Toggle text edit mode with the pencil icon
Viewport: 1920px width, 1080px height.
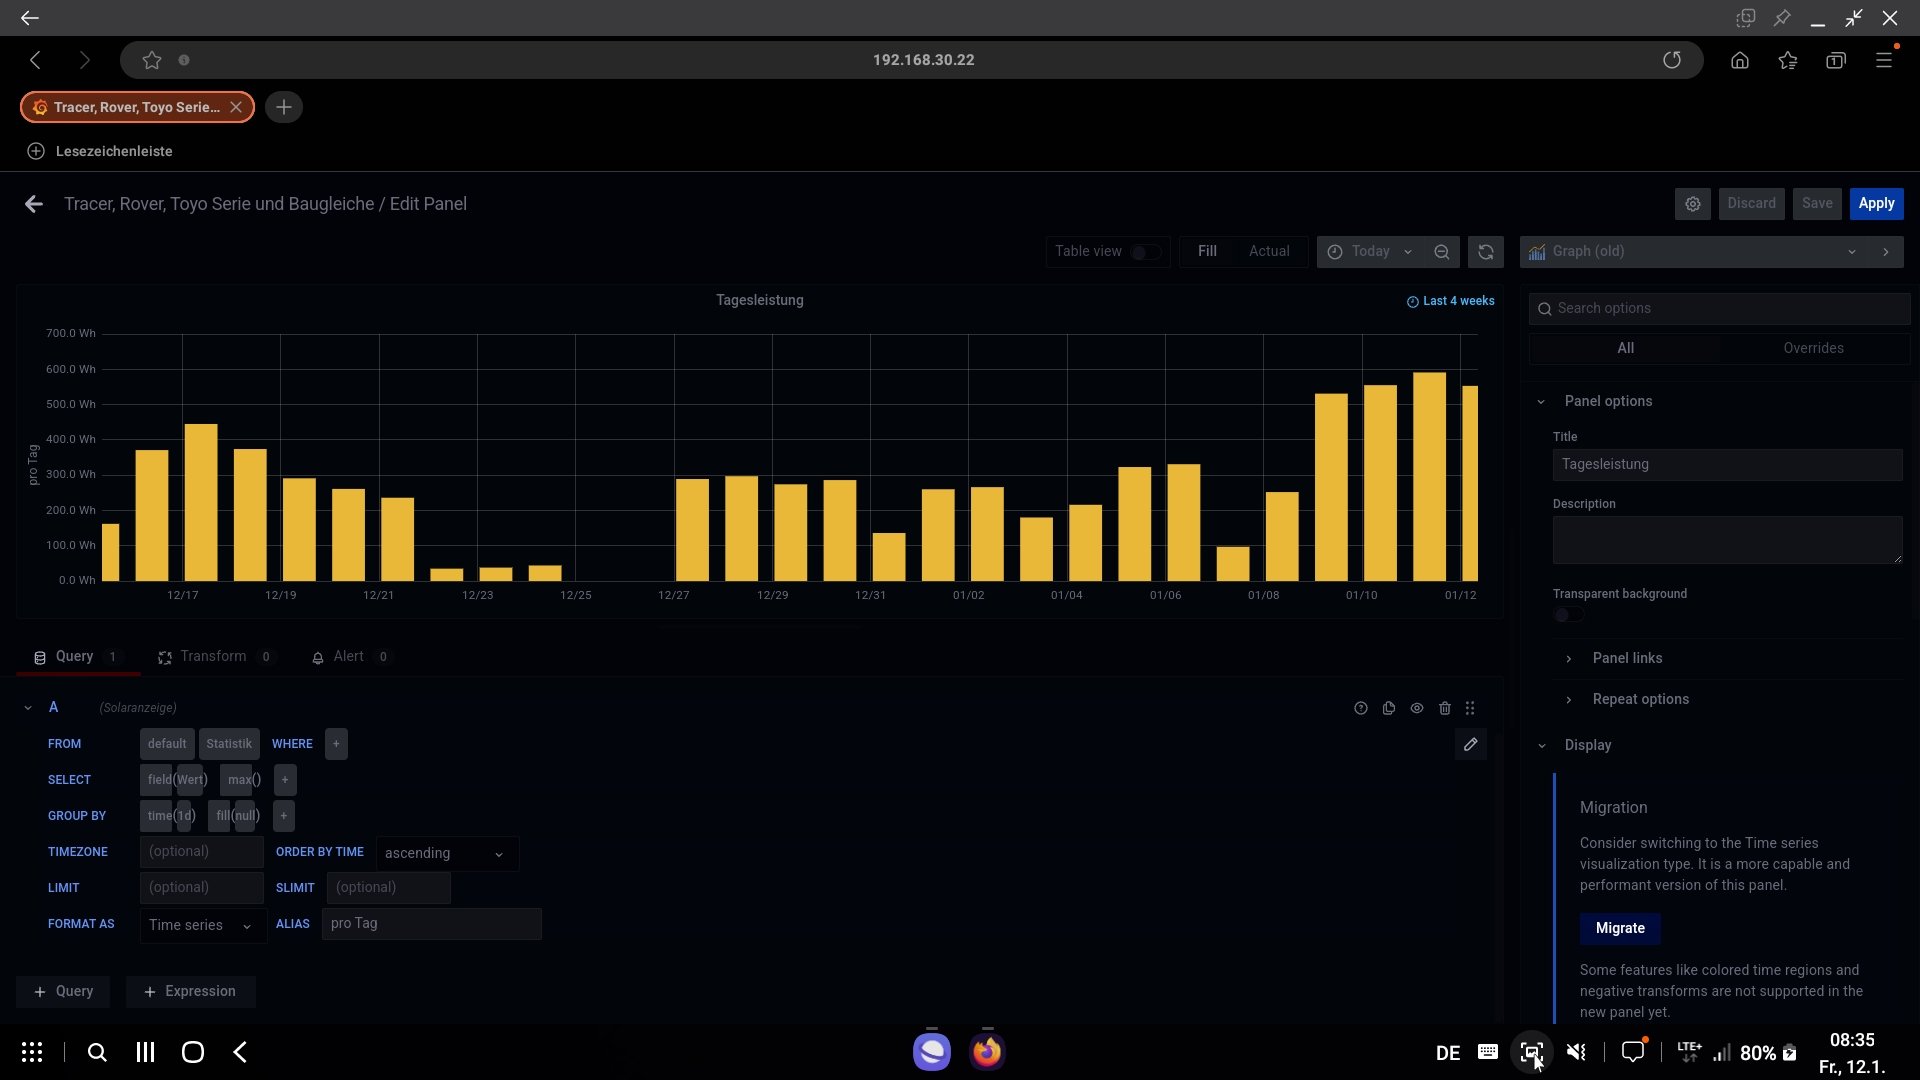coord(1470,744)
